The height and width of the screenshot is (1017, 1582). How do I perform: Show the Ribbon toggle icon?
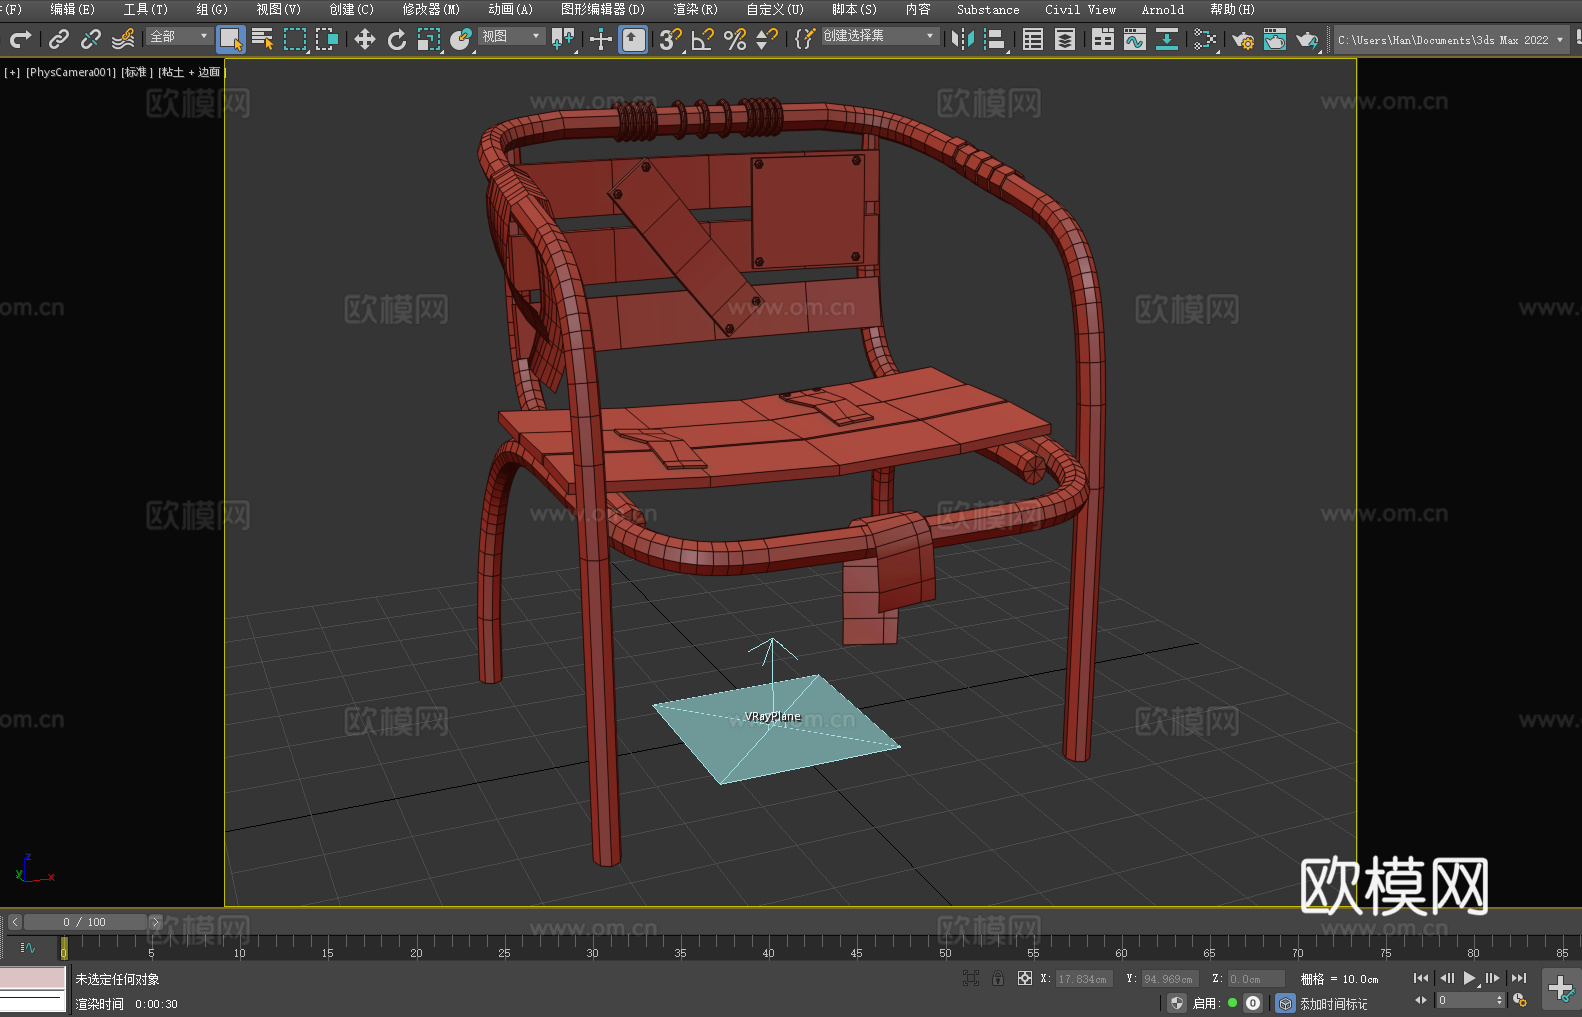(x=1103, y=39)
